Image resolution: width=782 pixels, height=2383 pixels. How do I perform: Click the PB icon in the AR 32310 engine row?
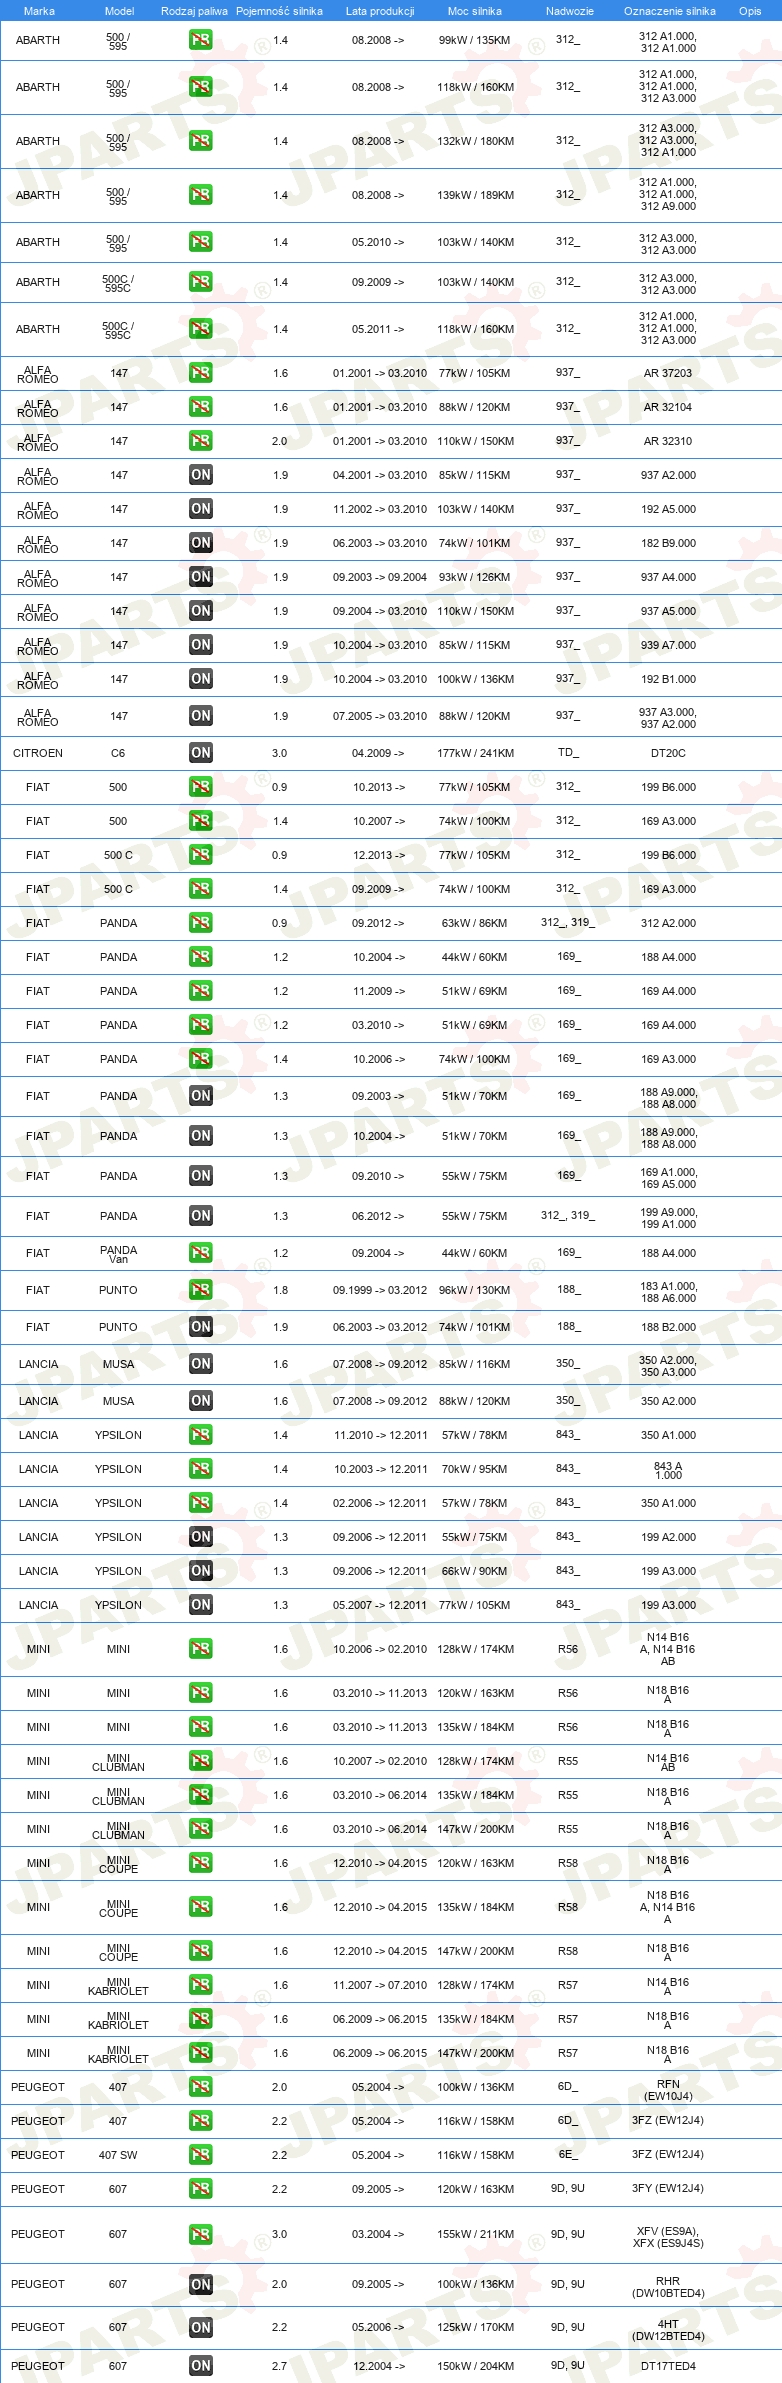click(x=201, y=441)
